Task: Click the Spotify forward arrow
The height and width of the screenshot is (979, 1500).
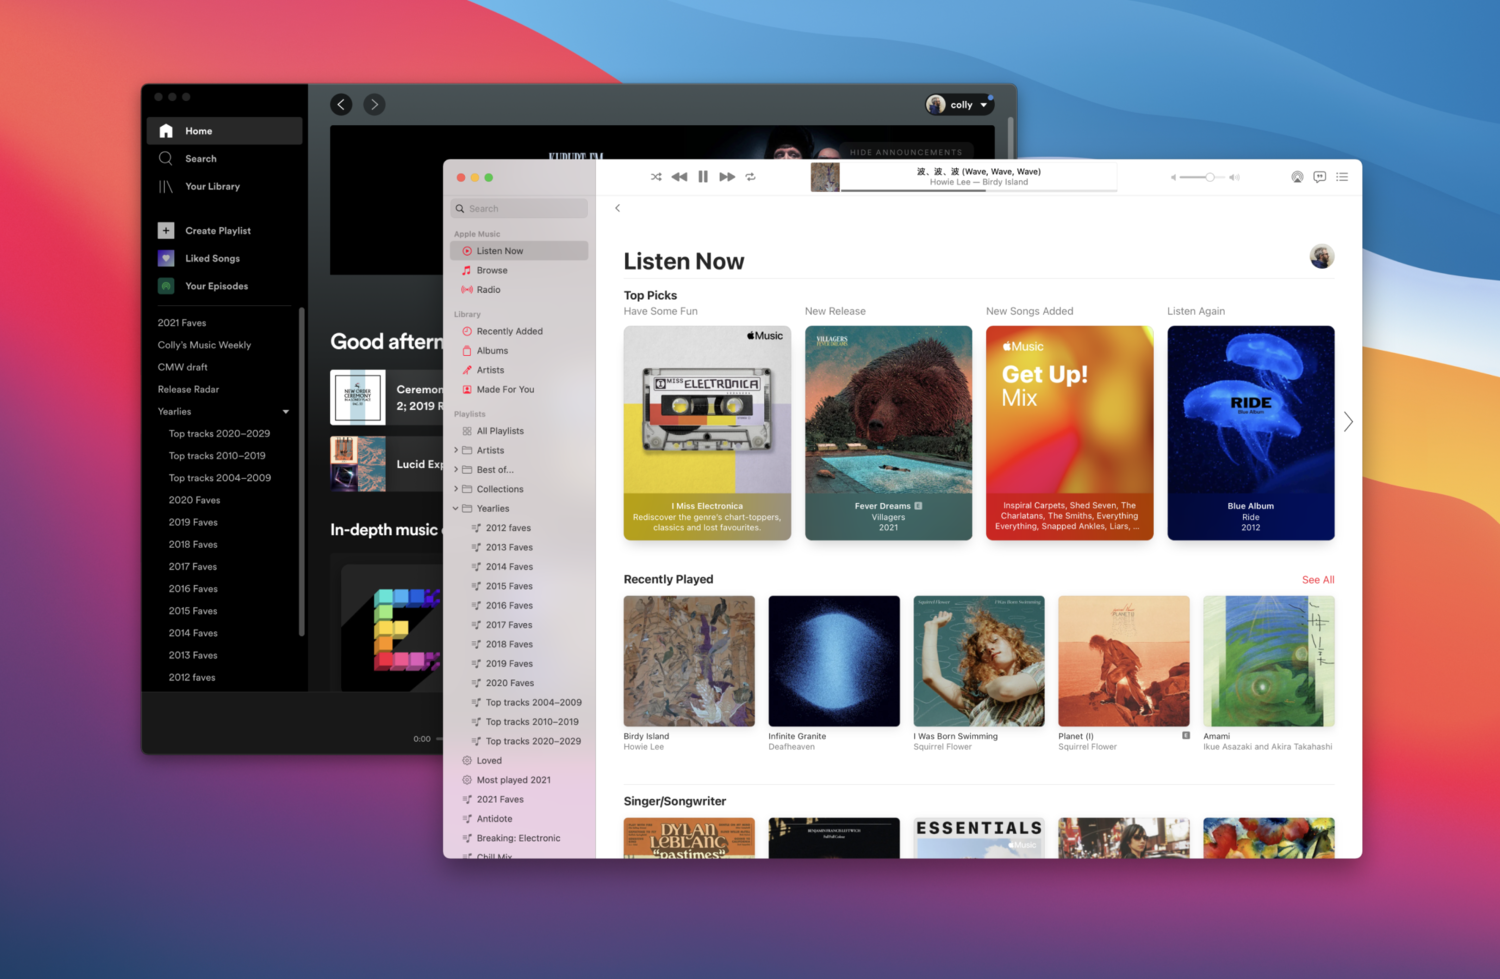Action: 374,104
